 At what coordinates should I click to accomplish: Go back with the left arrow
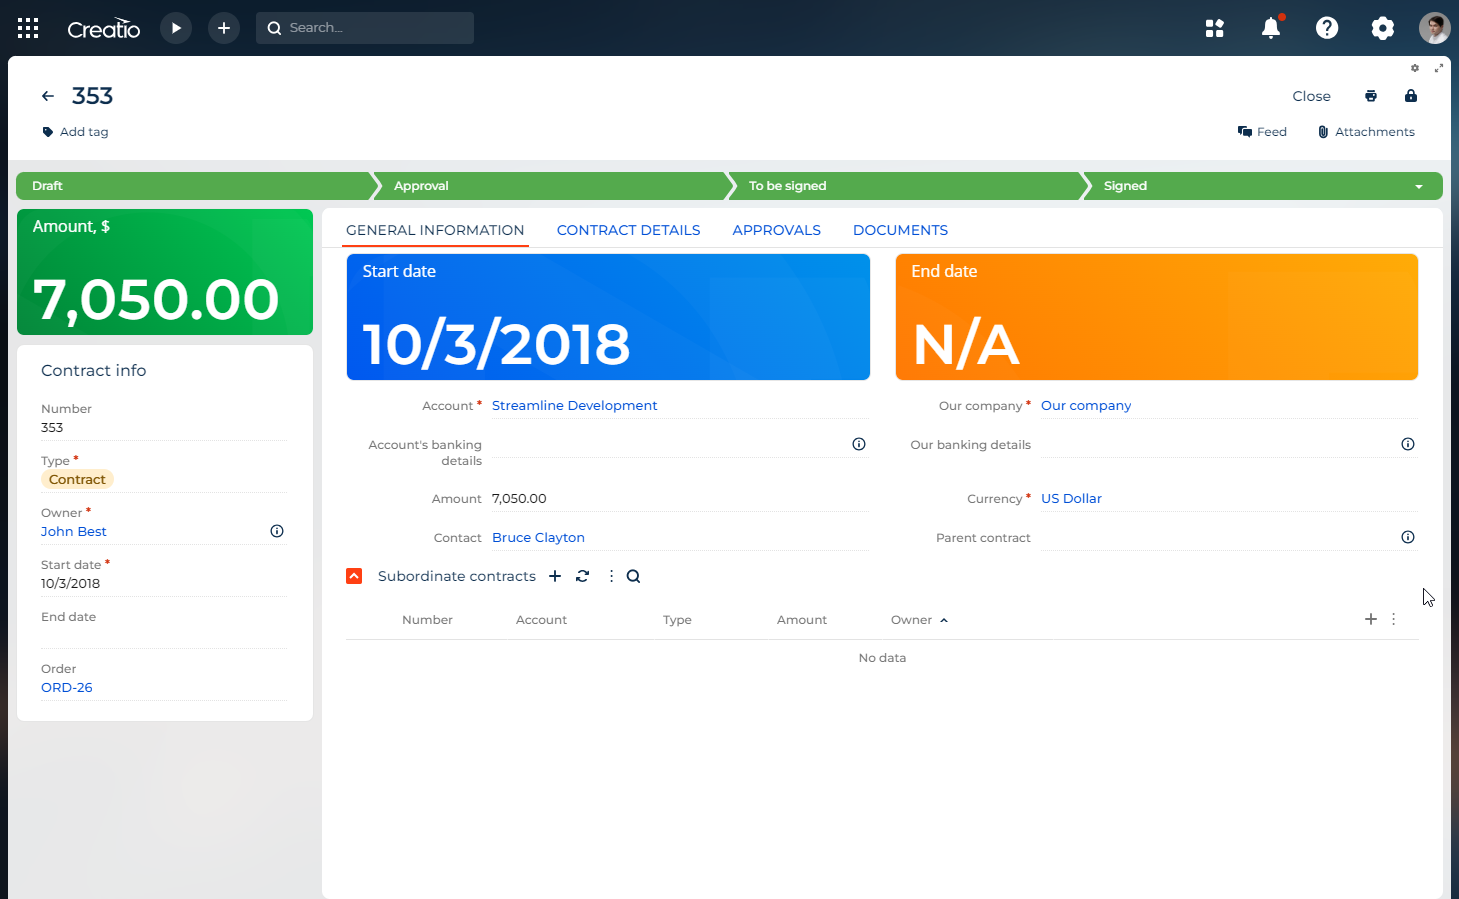click(x=48, y=96)
